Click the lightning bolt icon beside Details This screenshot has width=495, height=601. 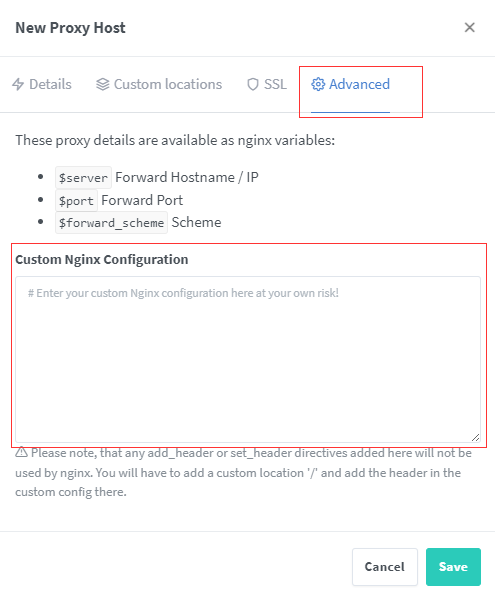pyautogui.click(x=18, y=84)
